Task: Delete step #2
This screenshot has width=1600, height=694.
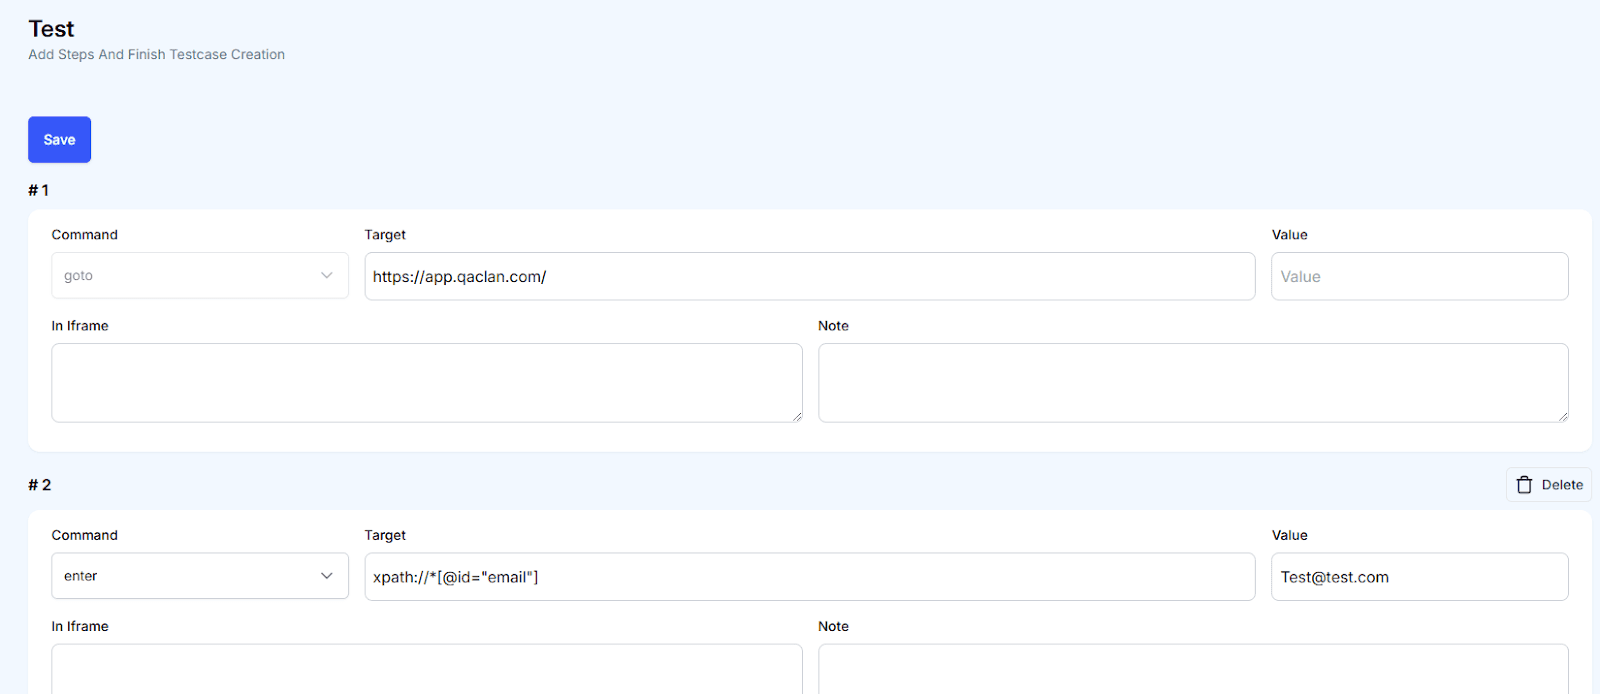Action: coord(1549,485)
